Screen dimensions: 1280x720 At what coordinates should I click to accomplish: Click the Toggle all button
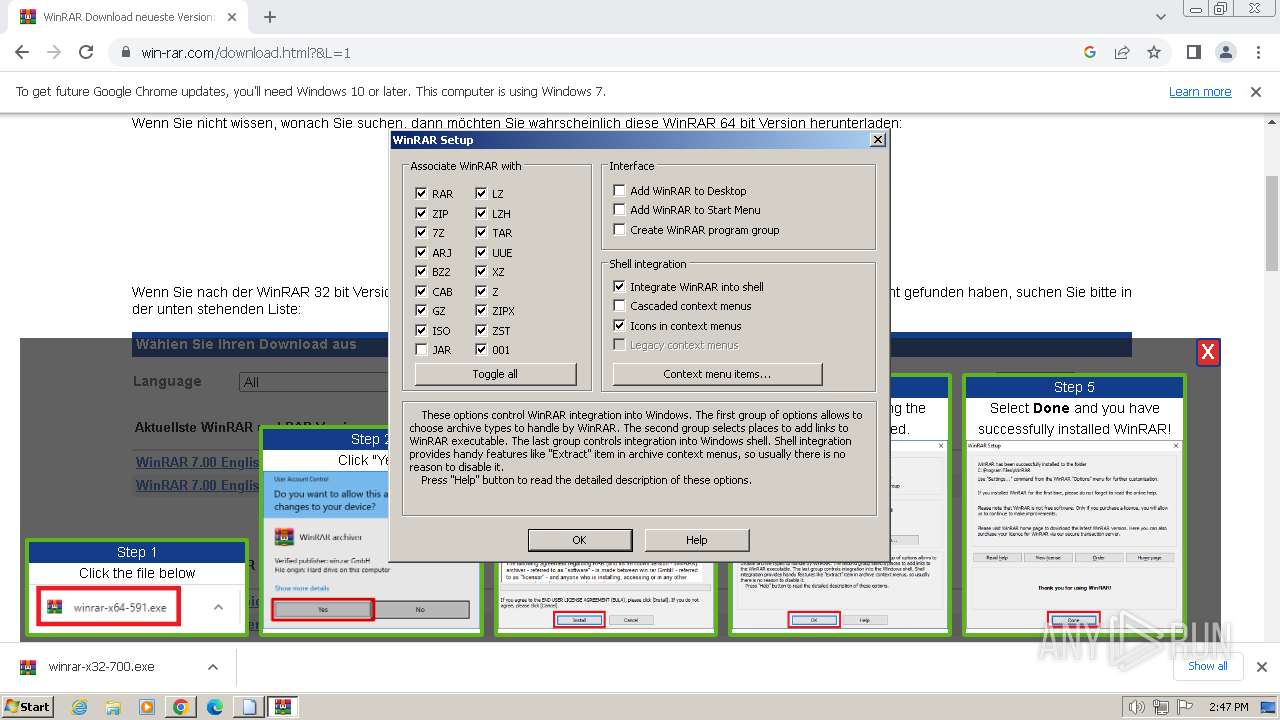pos(496,374)
